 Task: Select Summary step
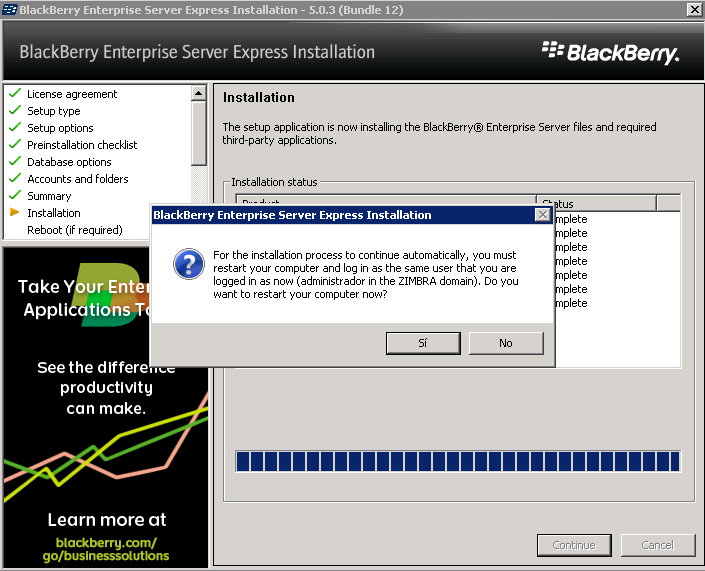point(49,196)
